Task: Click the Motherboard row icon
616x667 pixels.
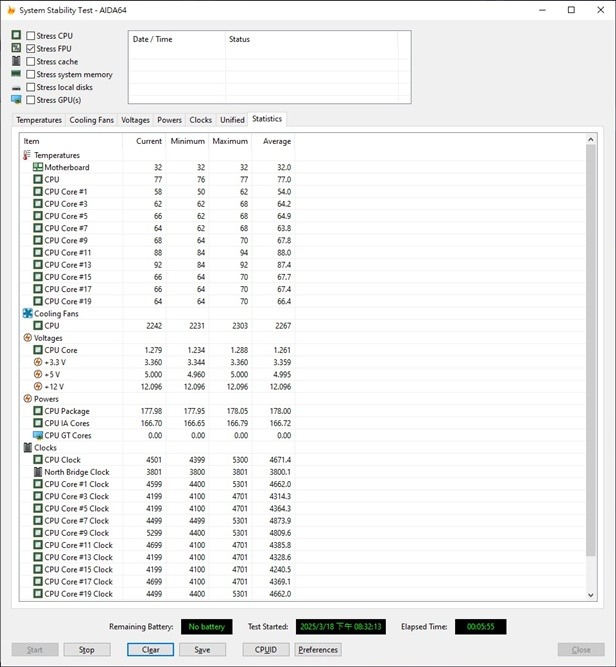Action: 38,167
